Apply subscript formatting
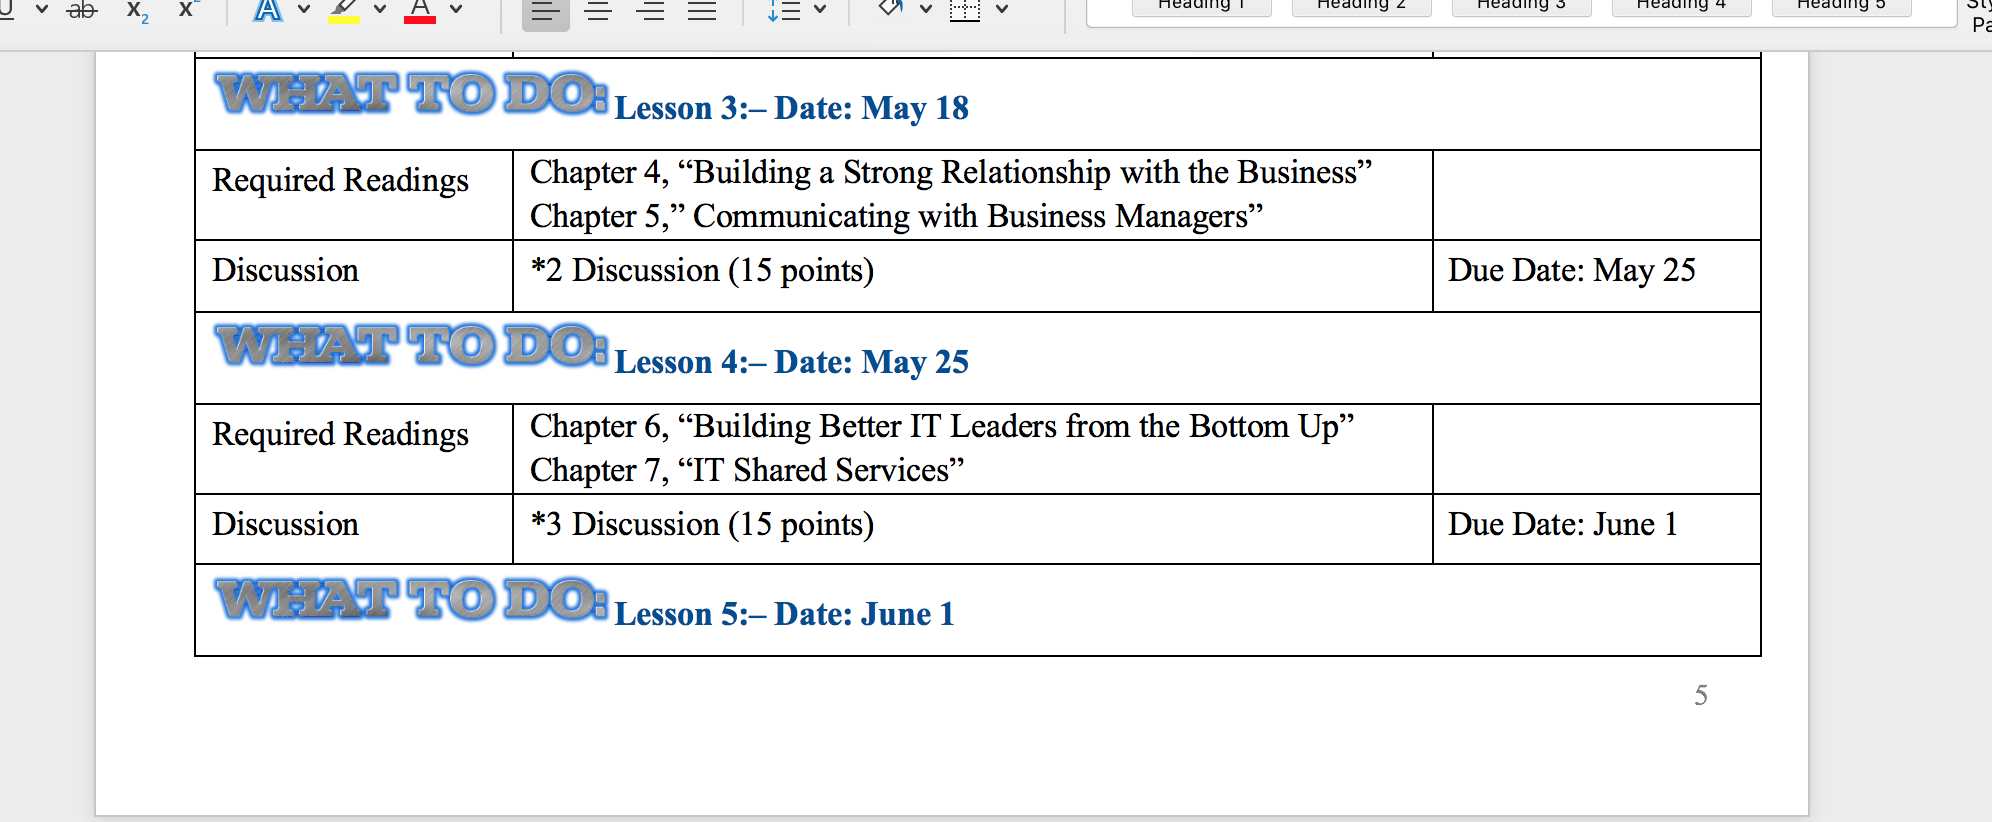The image size is (1992, 822). [x=137, y=10]
